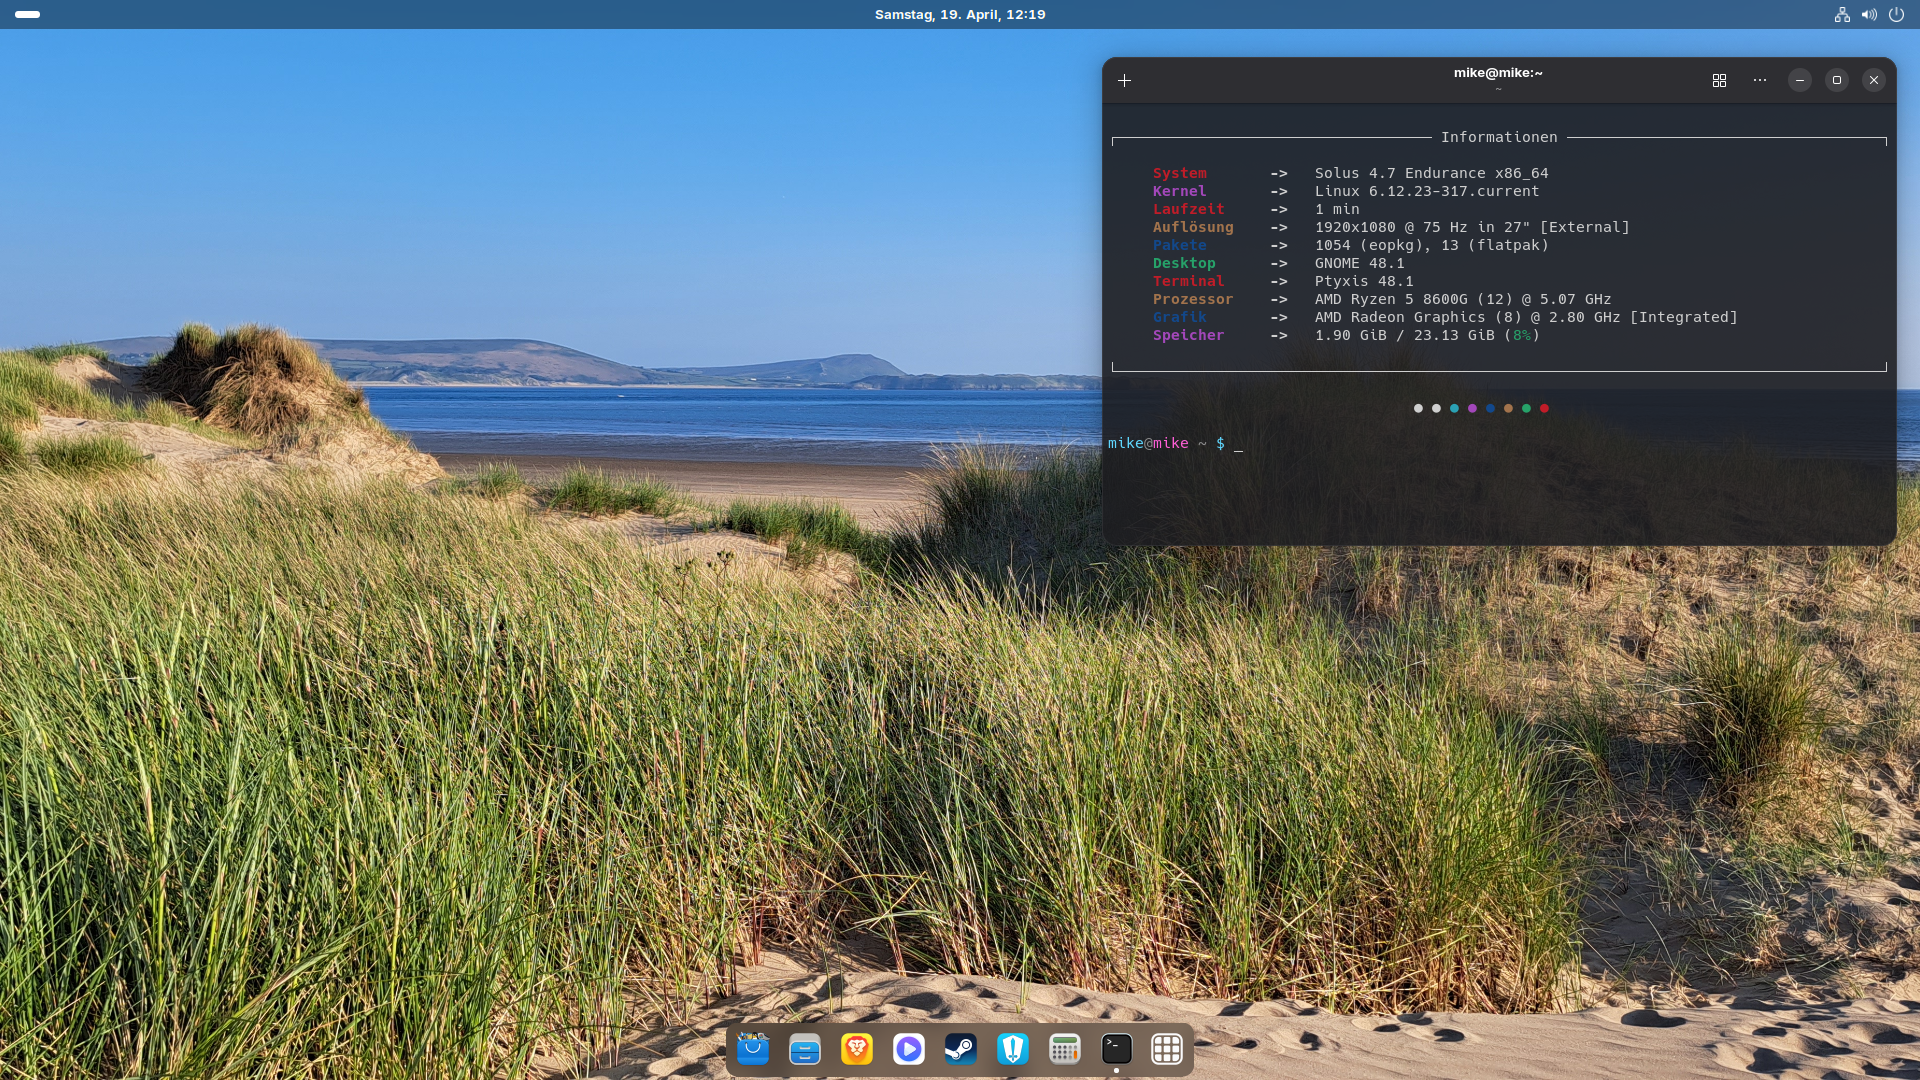Open the Files manager dock icon
Image resolution: width=1920 pixels, height=1080 pixels.
click(805, 1049)
